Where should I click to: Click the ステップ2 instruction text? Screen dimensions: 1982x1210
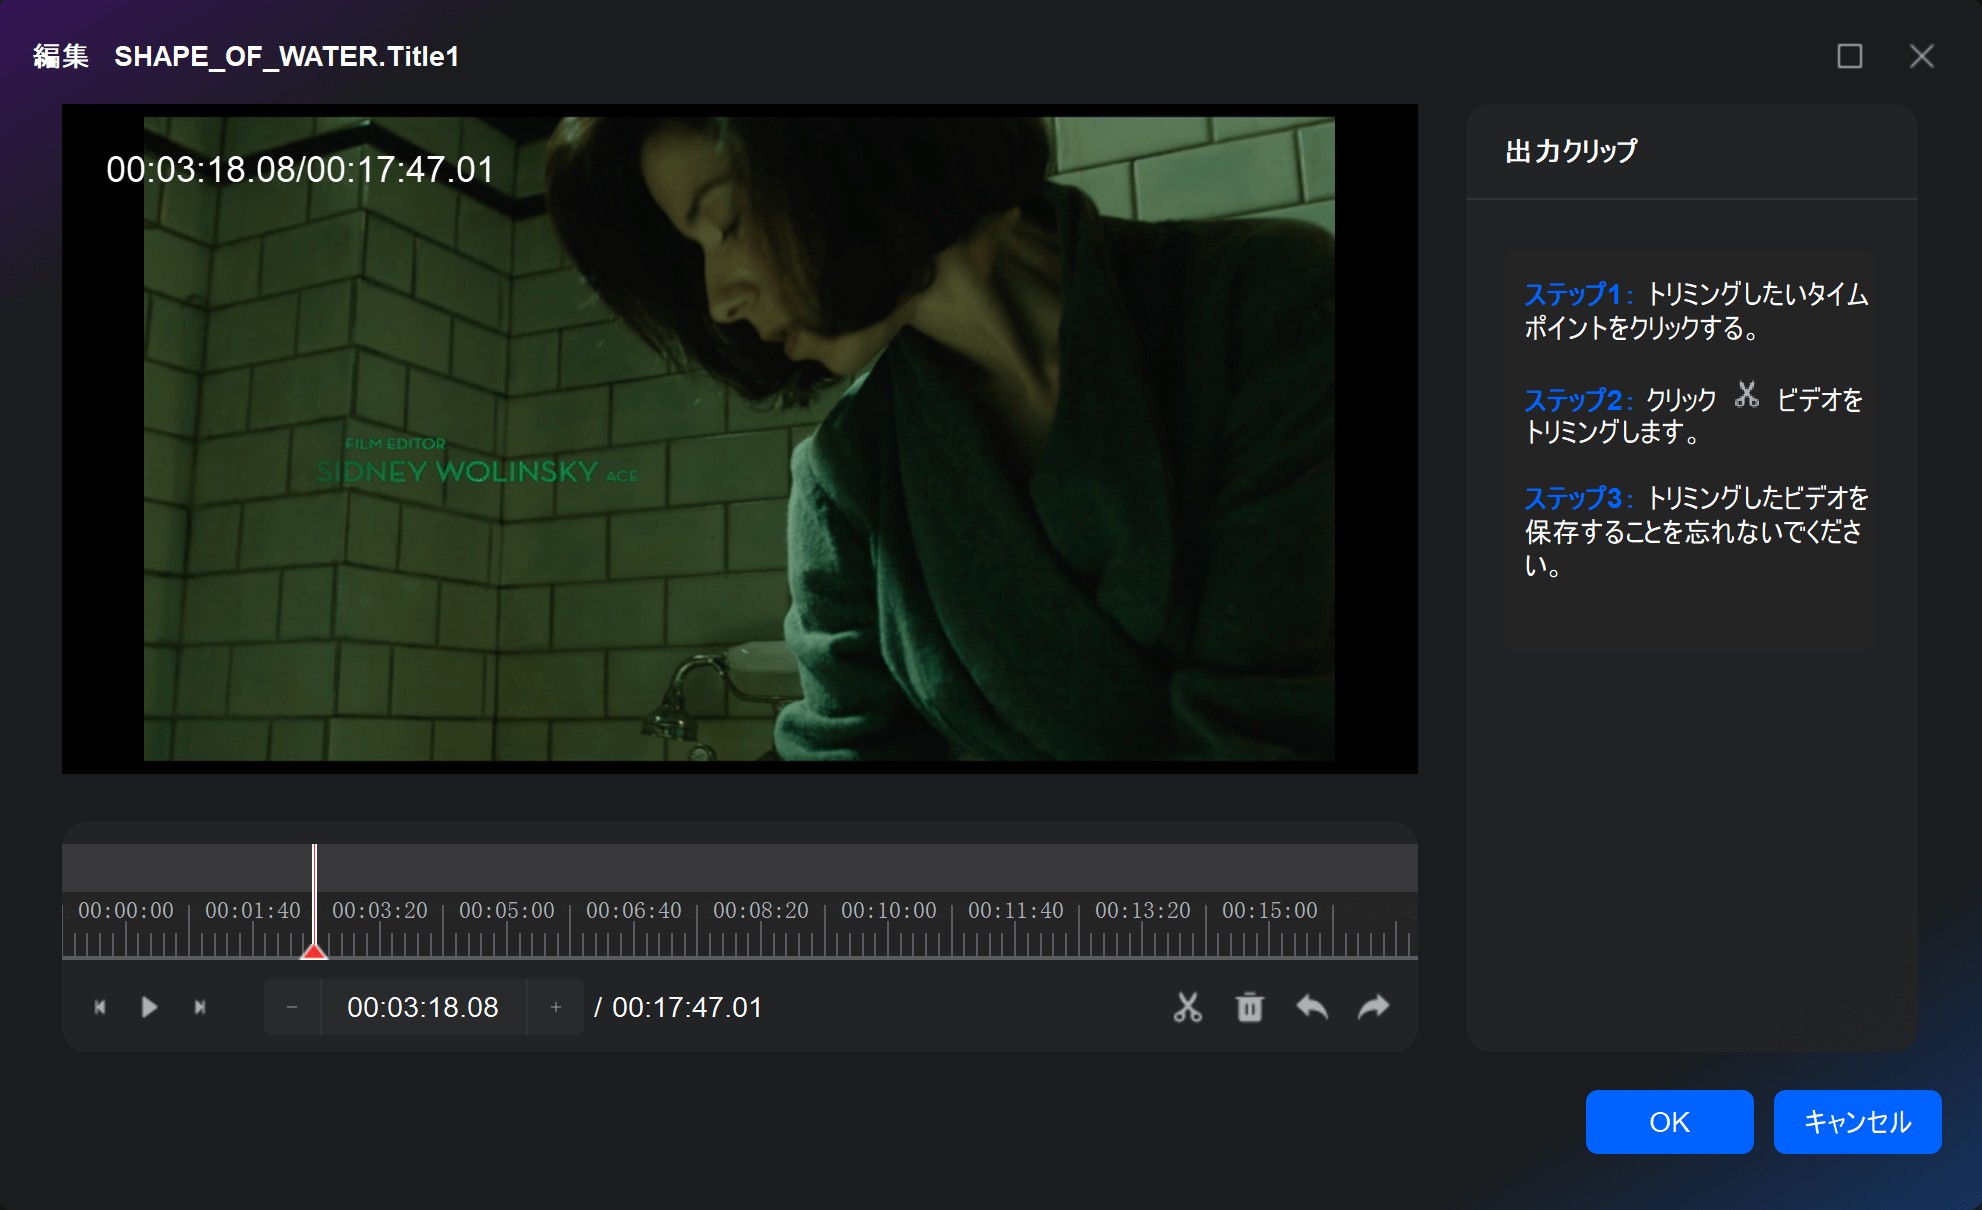coord(1693,415)
